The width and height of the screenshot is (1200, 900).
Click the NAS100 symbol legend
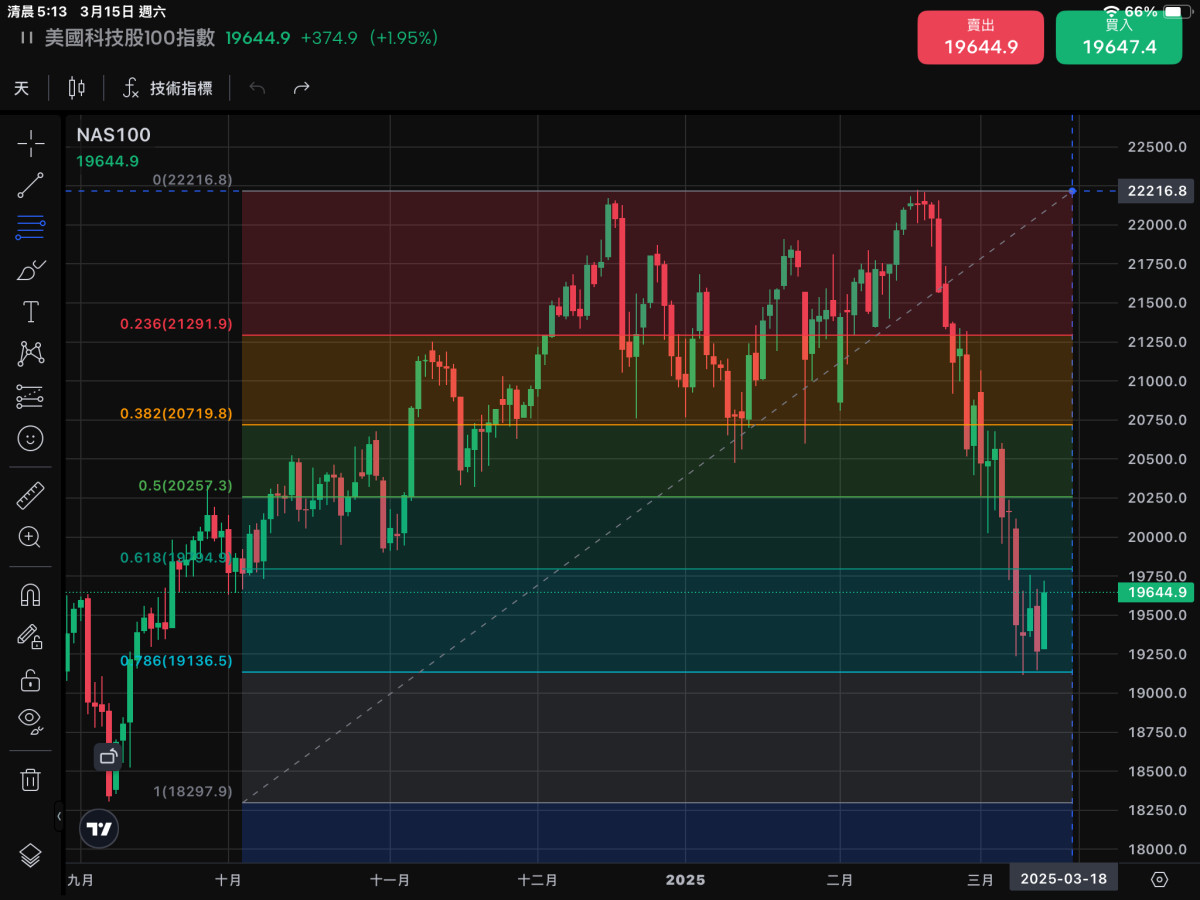pyautogui.click(x=113, y=135)
